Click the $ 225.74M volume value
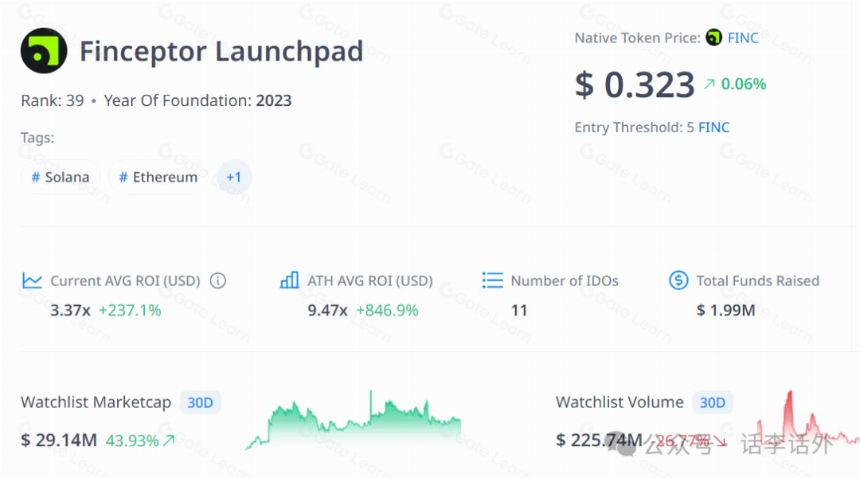The image size is (860, 478). [x=599, y=440]
